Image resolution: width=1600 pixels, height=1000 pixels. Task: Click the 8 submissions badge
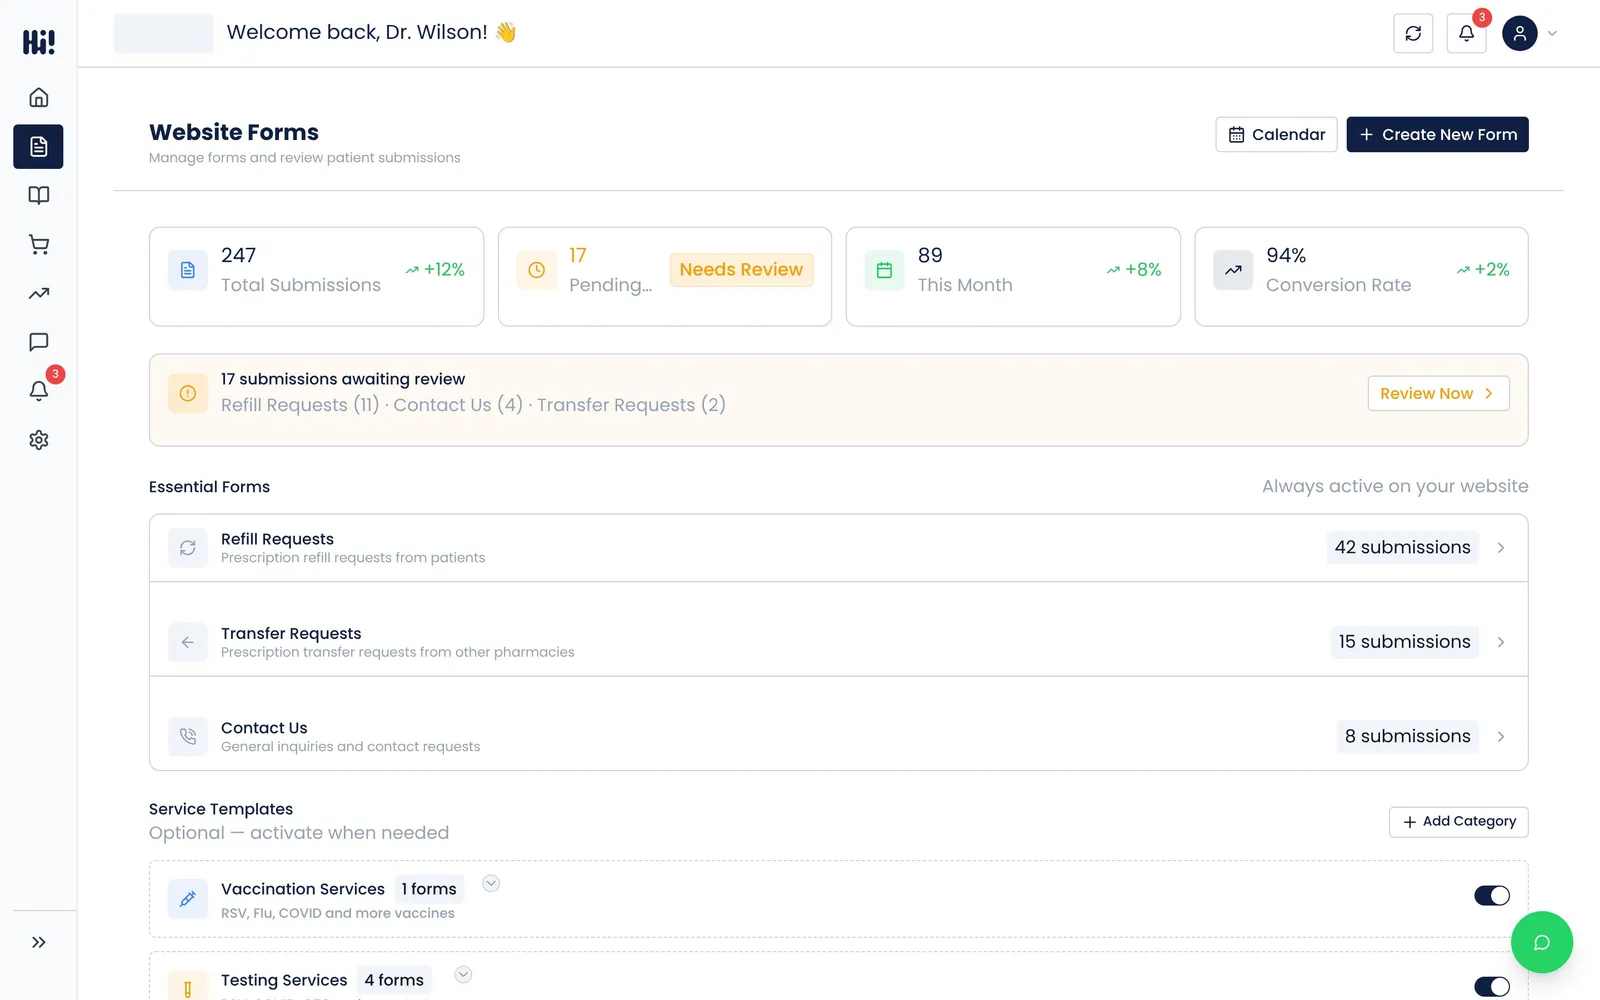point(1407,737)
